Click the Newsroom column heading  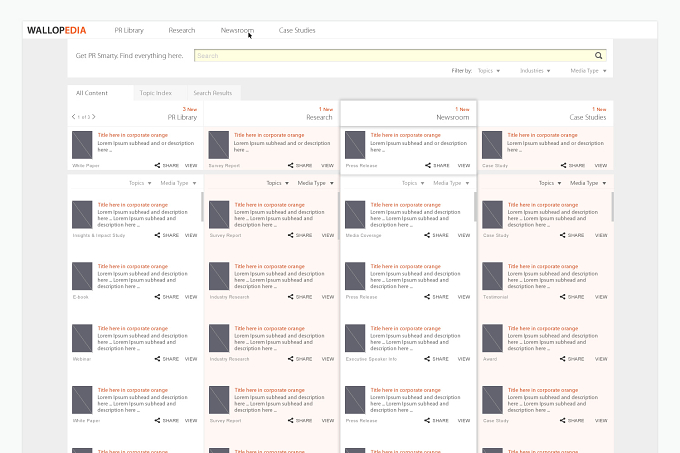(453, 117)
